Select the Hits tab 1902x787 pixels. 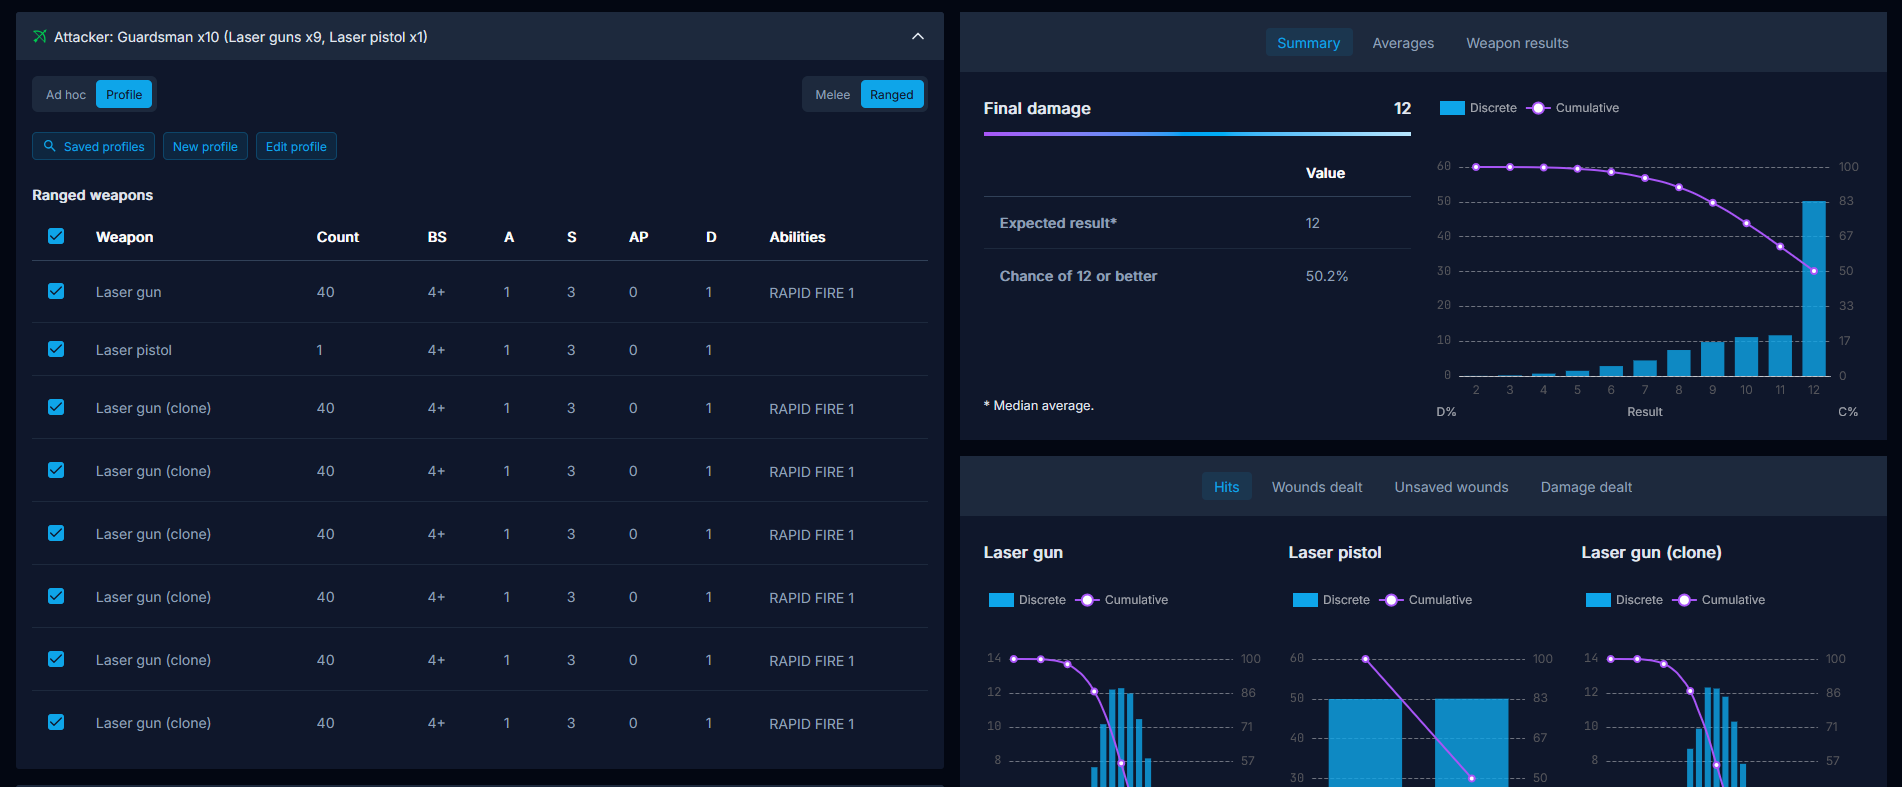coord(1226,487)
